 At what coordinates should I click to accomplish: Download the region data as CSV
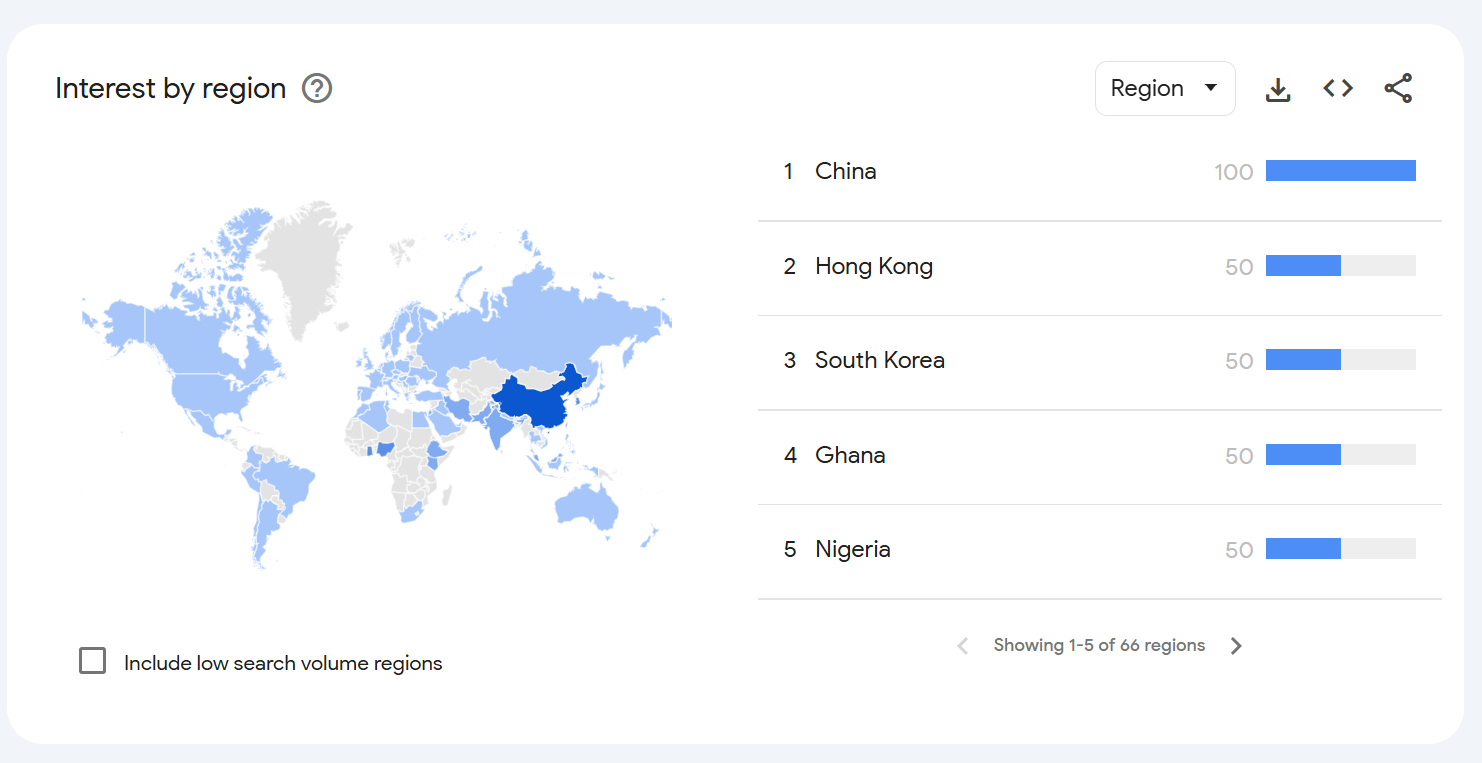pyautogui.click(x=1278, y=89)
